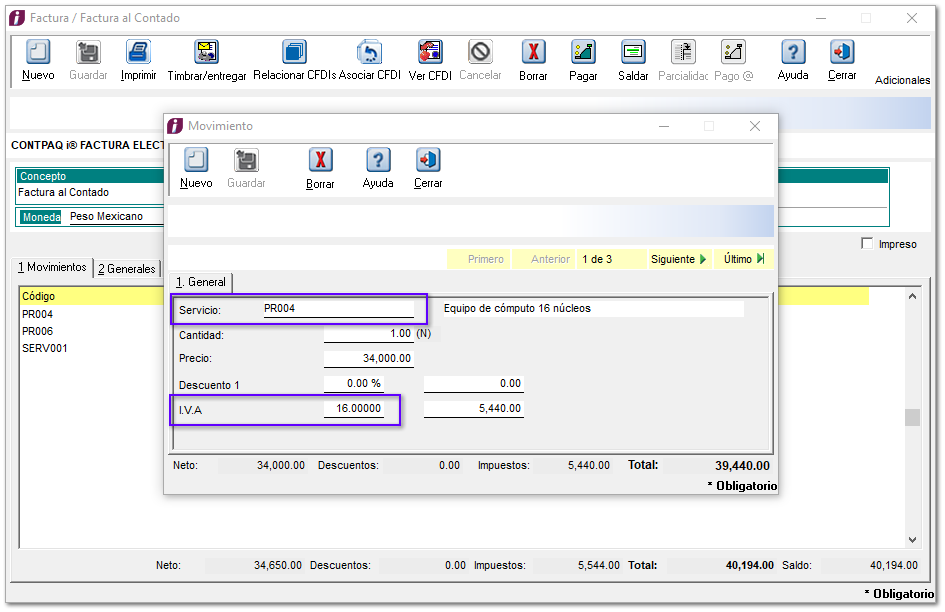Click Nuevo in the Movimiento dialog
The image size is (945, 612).
pyautogui.click(x=196, y=161)
